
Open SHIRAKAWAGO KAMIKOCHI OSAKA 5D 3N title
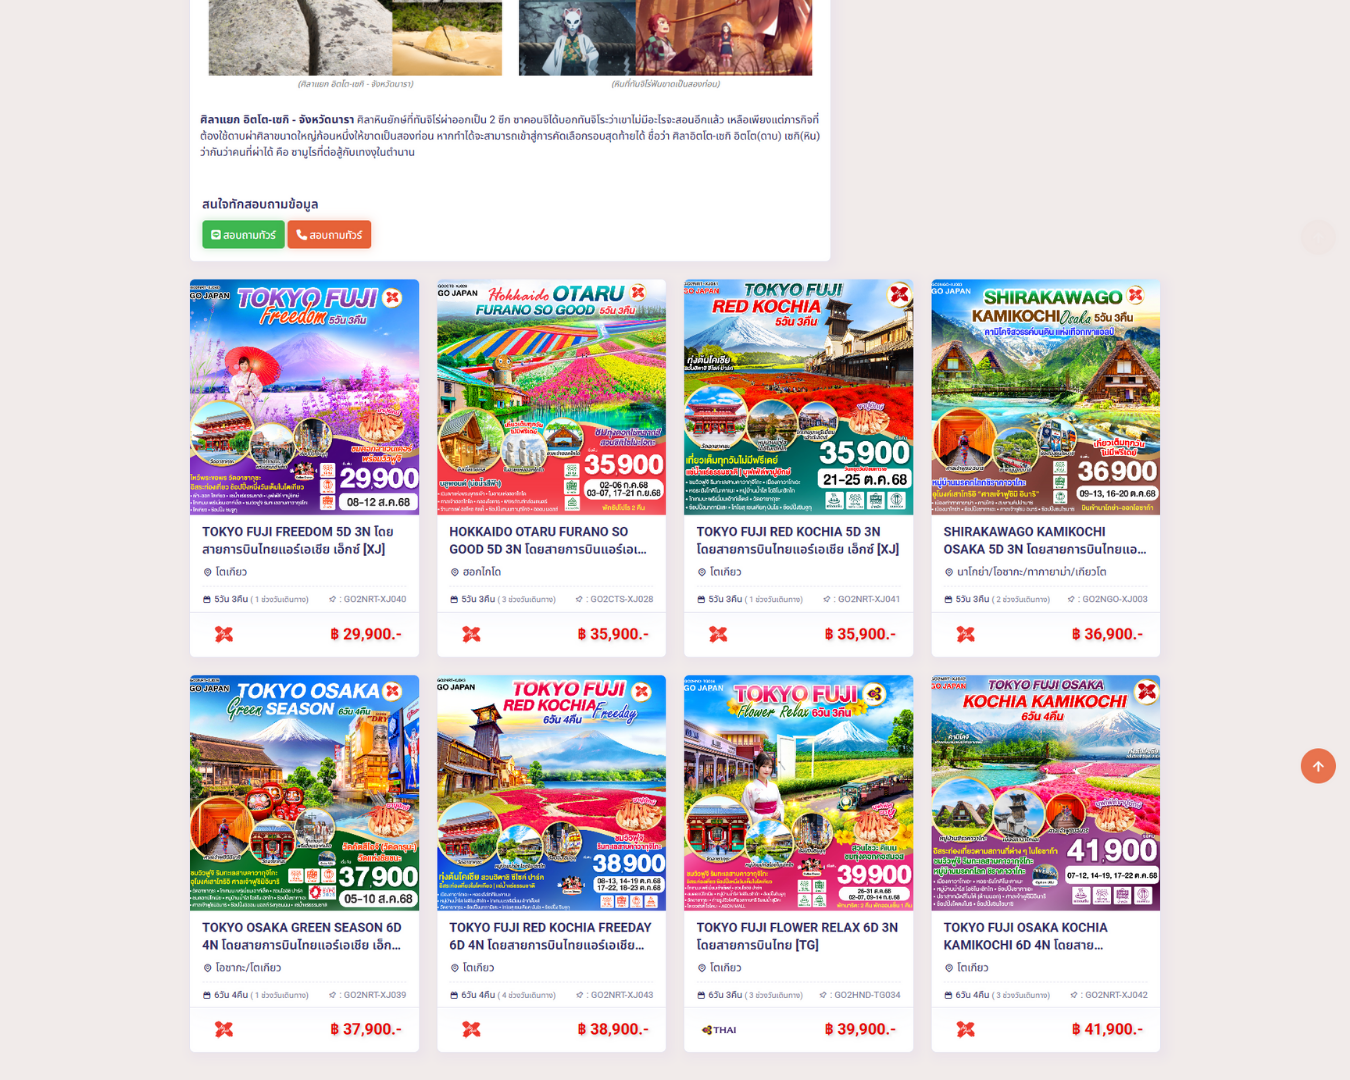[1045, 540]
